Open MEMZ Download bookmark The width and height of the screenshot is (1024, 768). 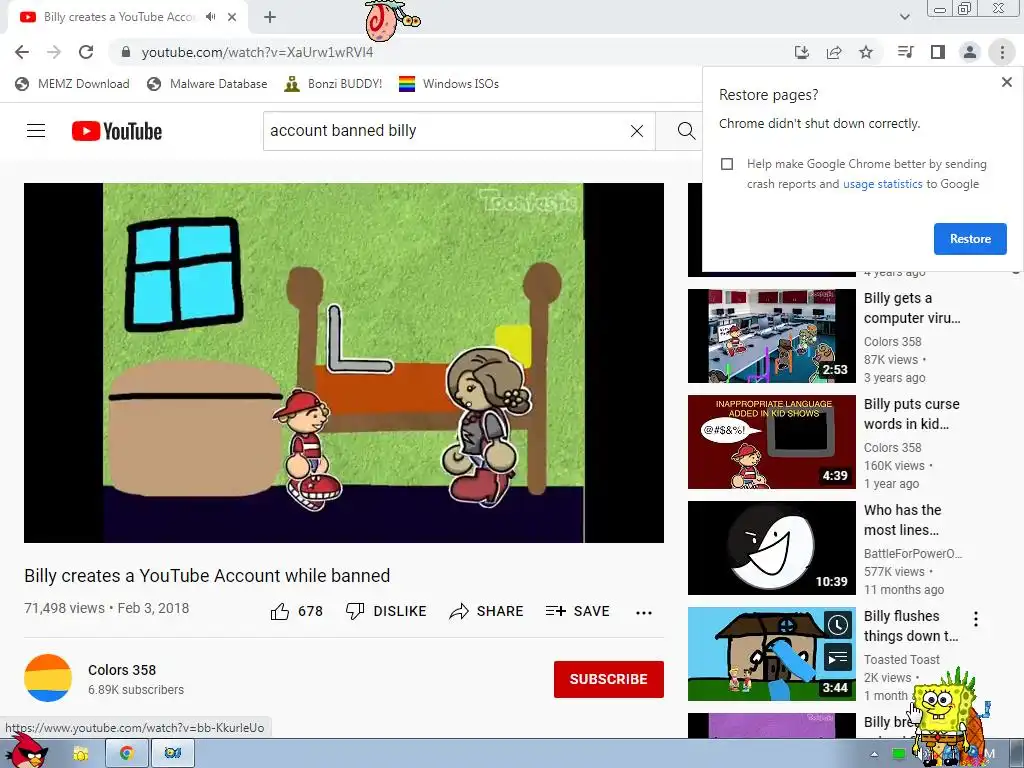[72, 84]
